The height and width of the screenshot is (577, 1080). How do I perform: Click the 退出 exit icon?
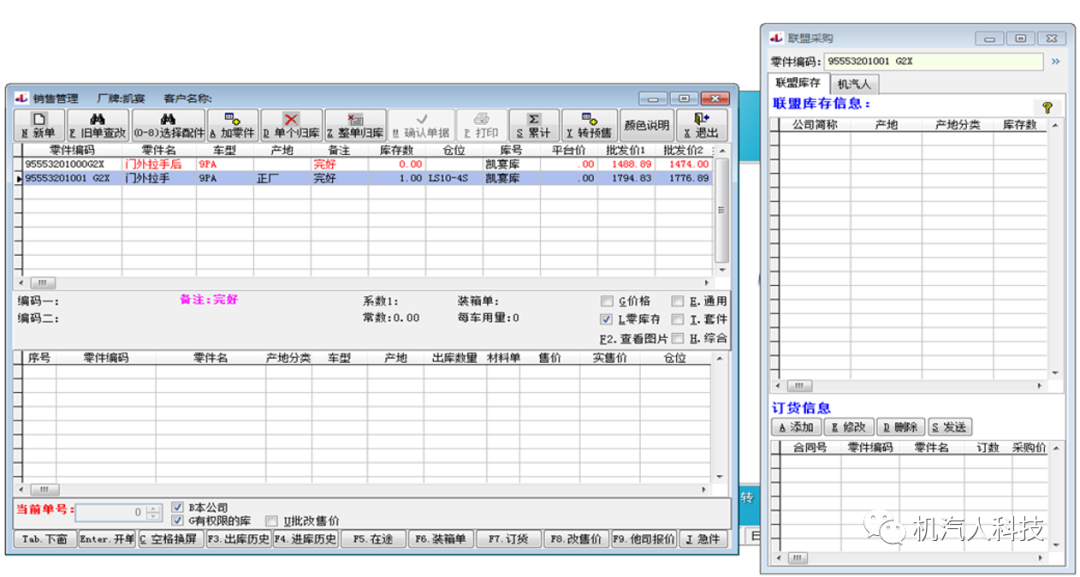pyautogui.click(x=701, y=119)
